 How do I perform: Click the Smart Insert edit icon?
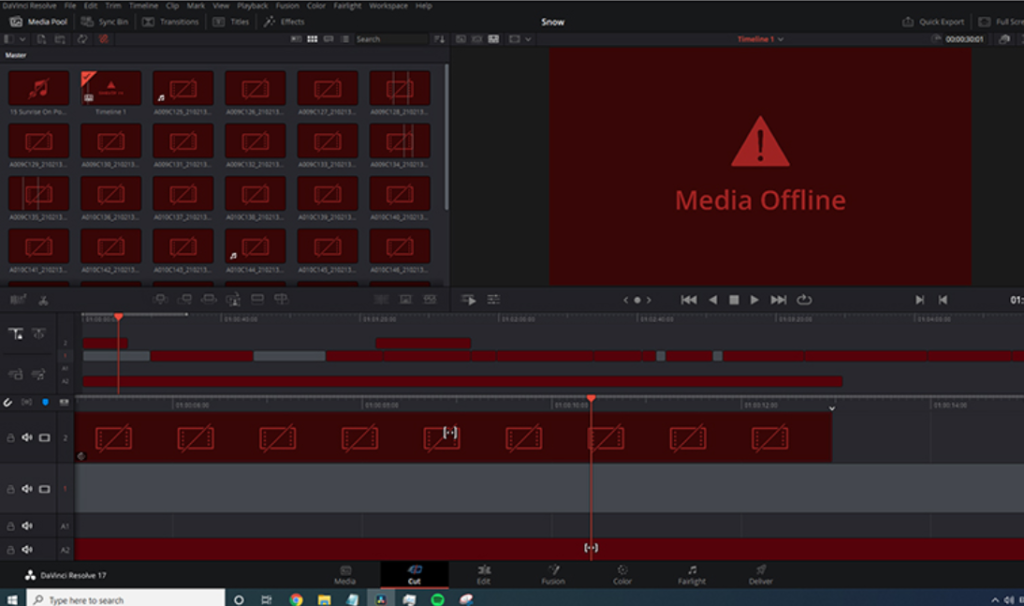coord(161,299)
